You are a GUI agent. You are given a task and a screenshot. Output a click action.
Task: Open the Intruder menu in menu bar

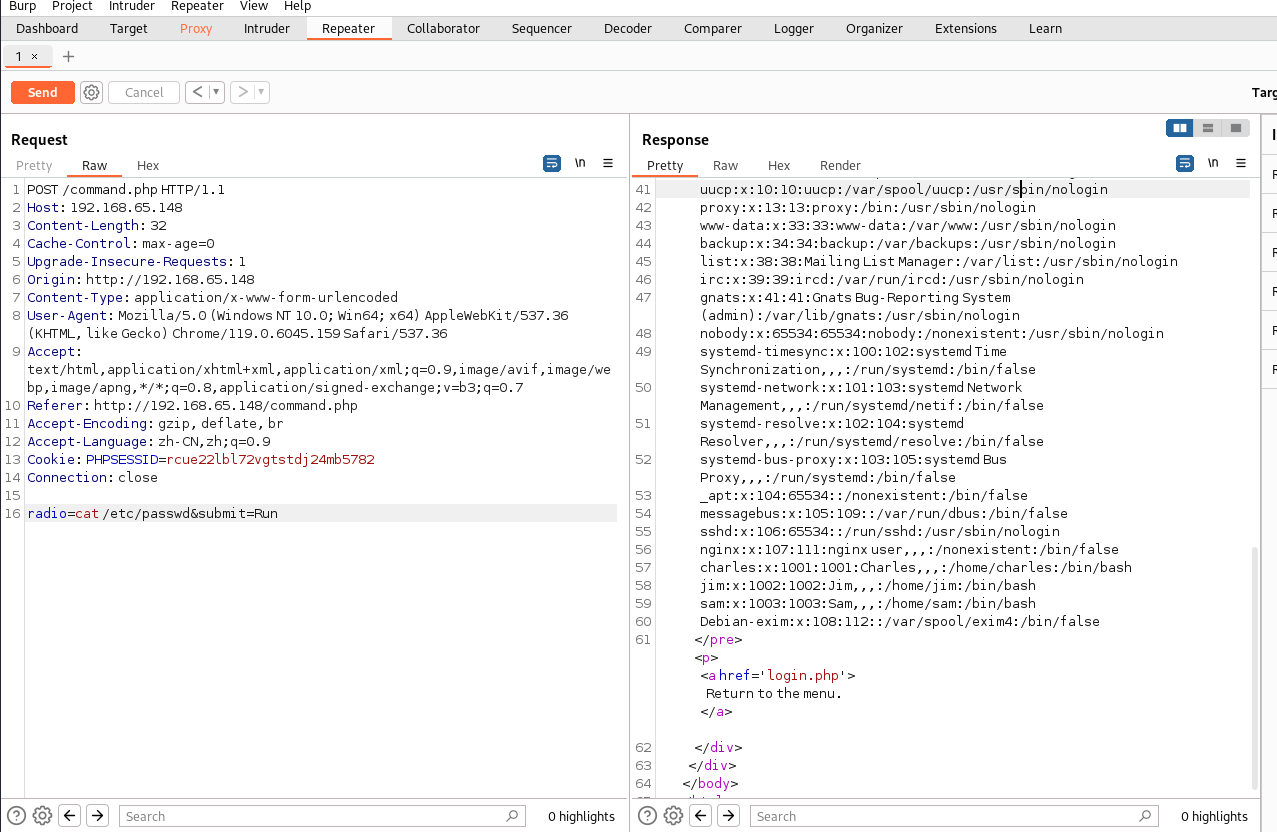131,6
